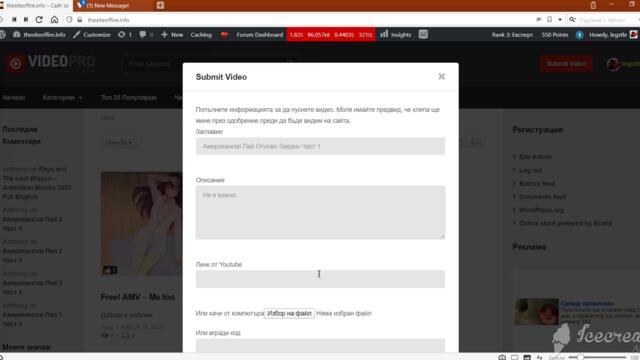
Task: Click the WordPress logo in admin bar
Action: click(x=3, y=35)
